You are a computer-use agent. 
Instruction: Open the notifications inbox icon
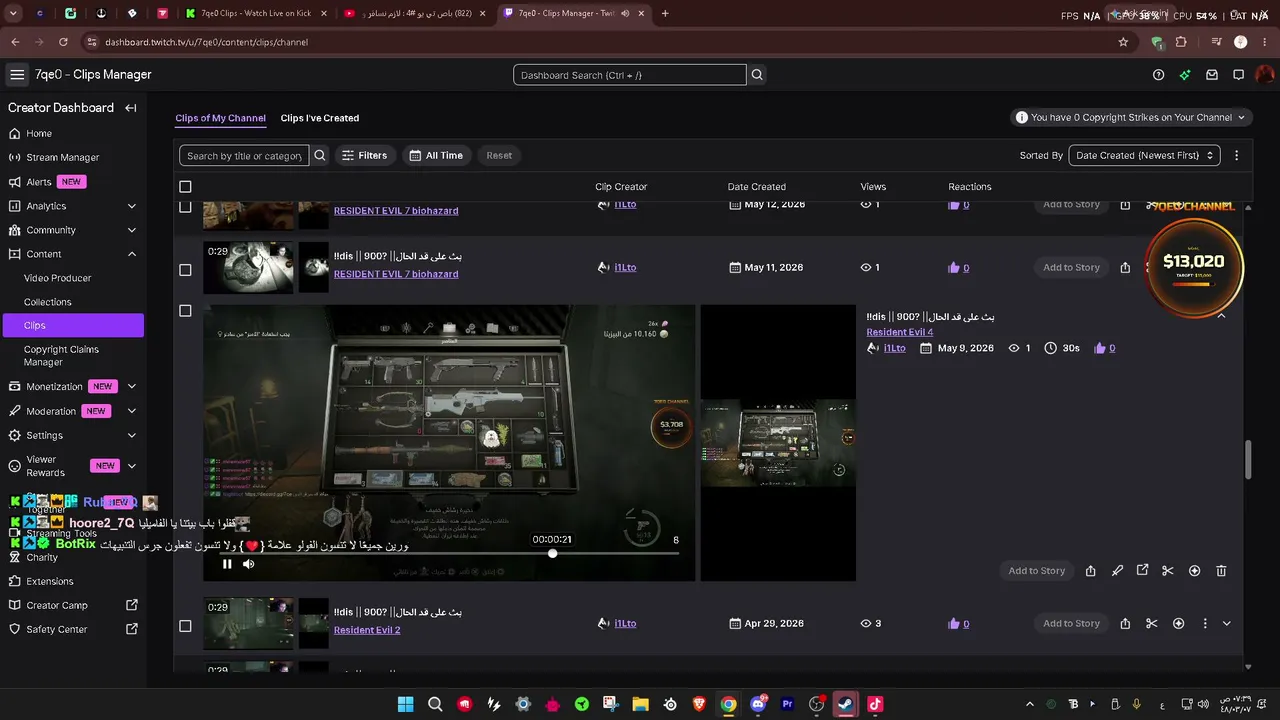[1212, 75]
